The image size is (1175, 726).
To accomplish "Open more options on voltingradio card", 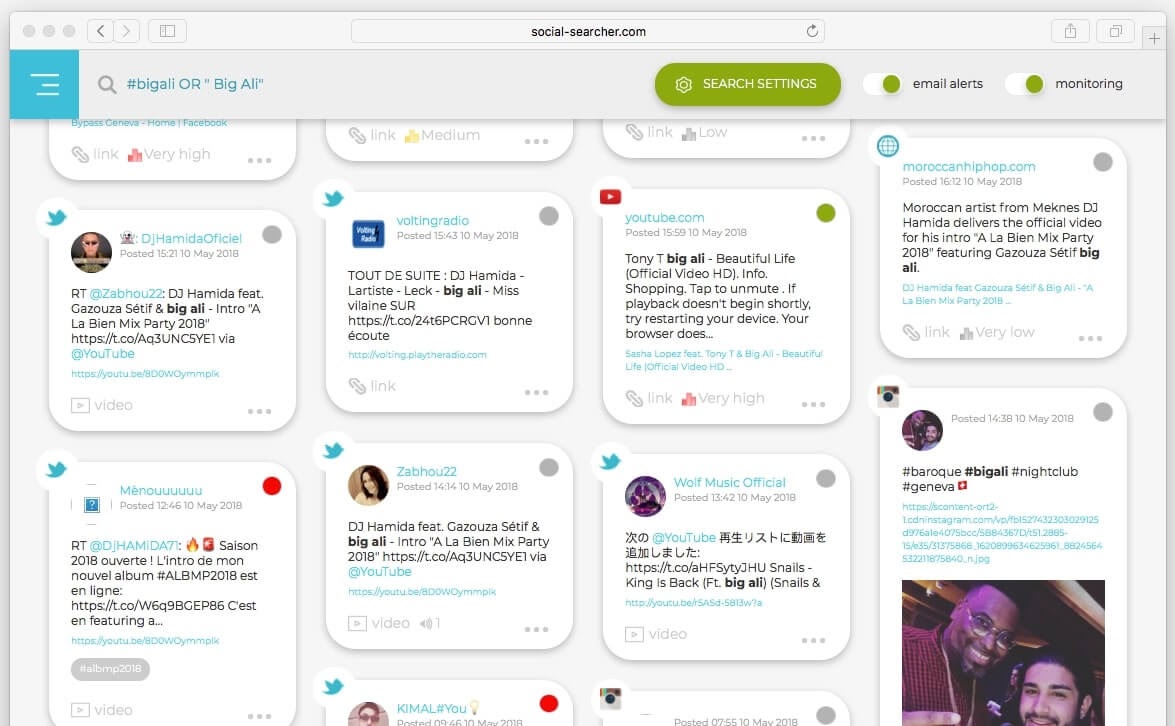I will tap(537, 393).
